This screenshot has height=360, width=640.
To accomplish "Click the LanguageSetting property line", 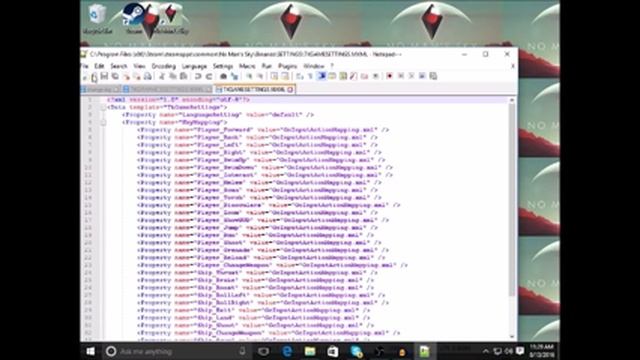I will point(218,115).
